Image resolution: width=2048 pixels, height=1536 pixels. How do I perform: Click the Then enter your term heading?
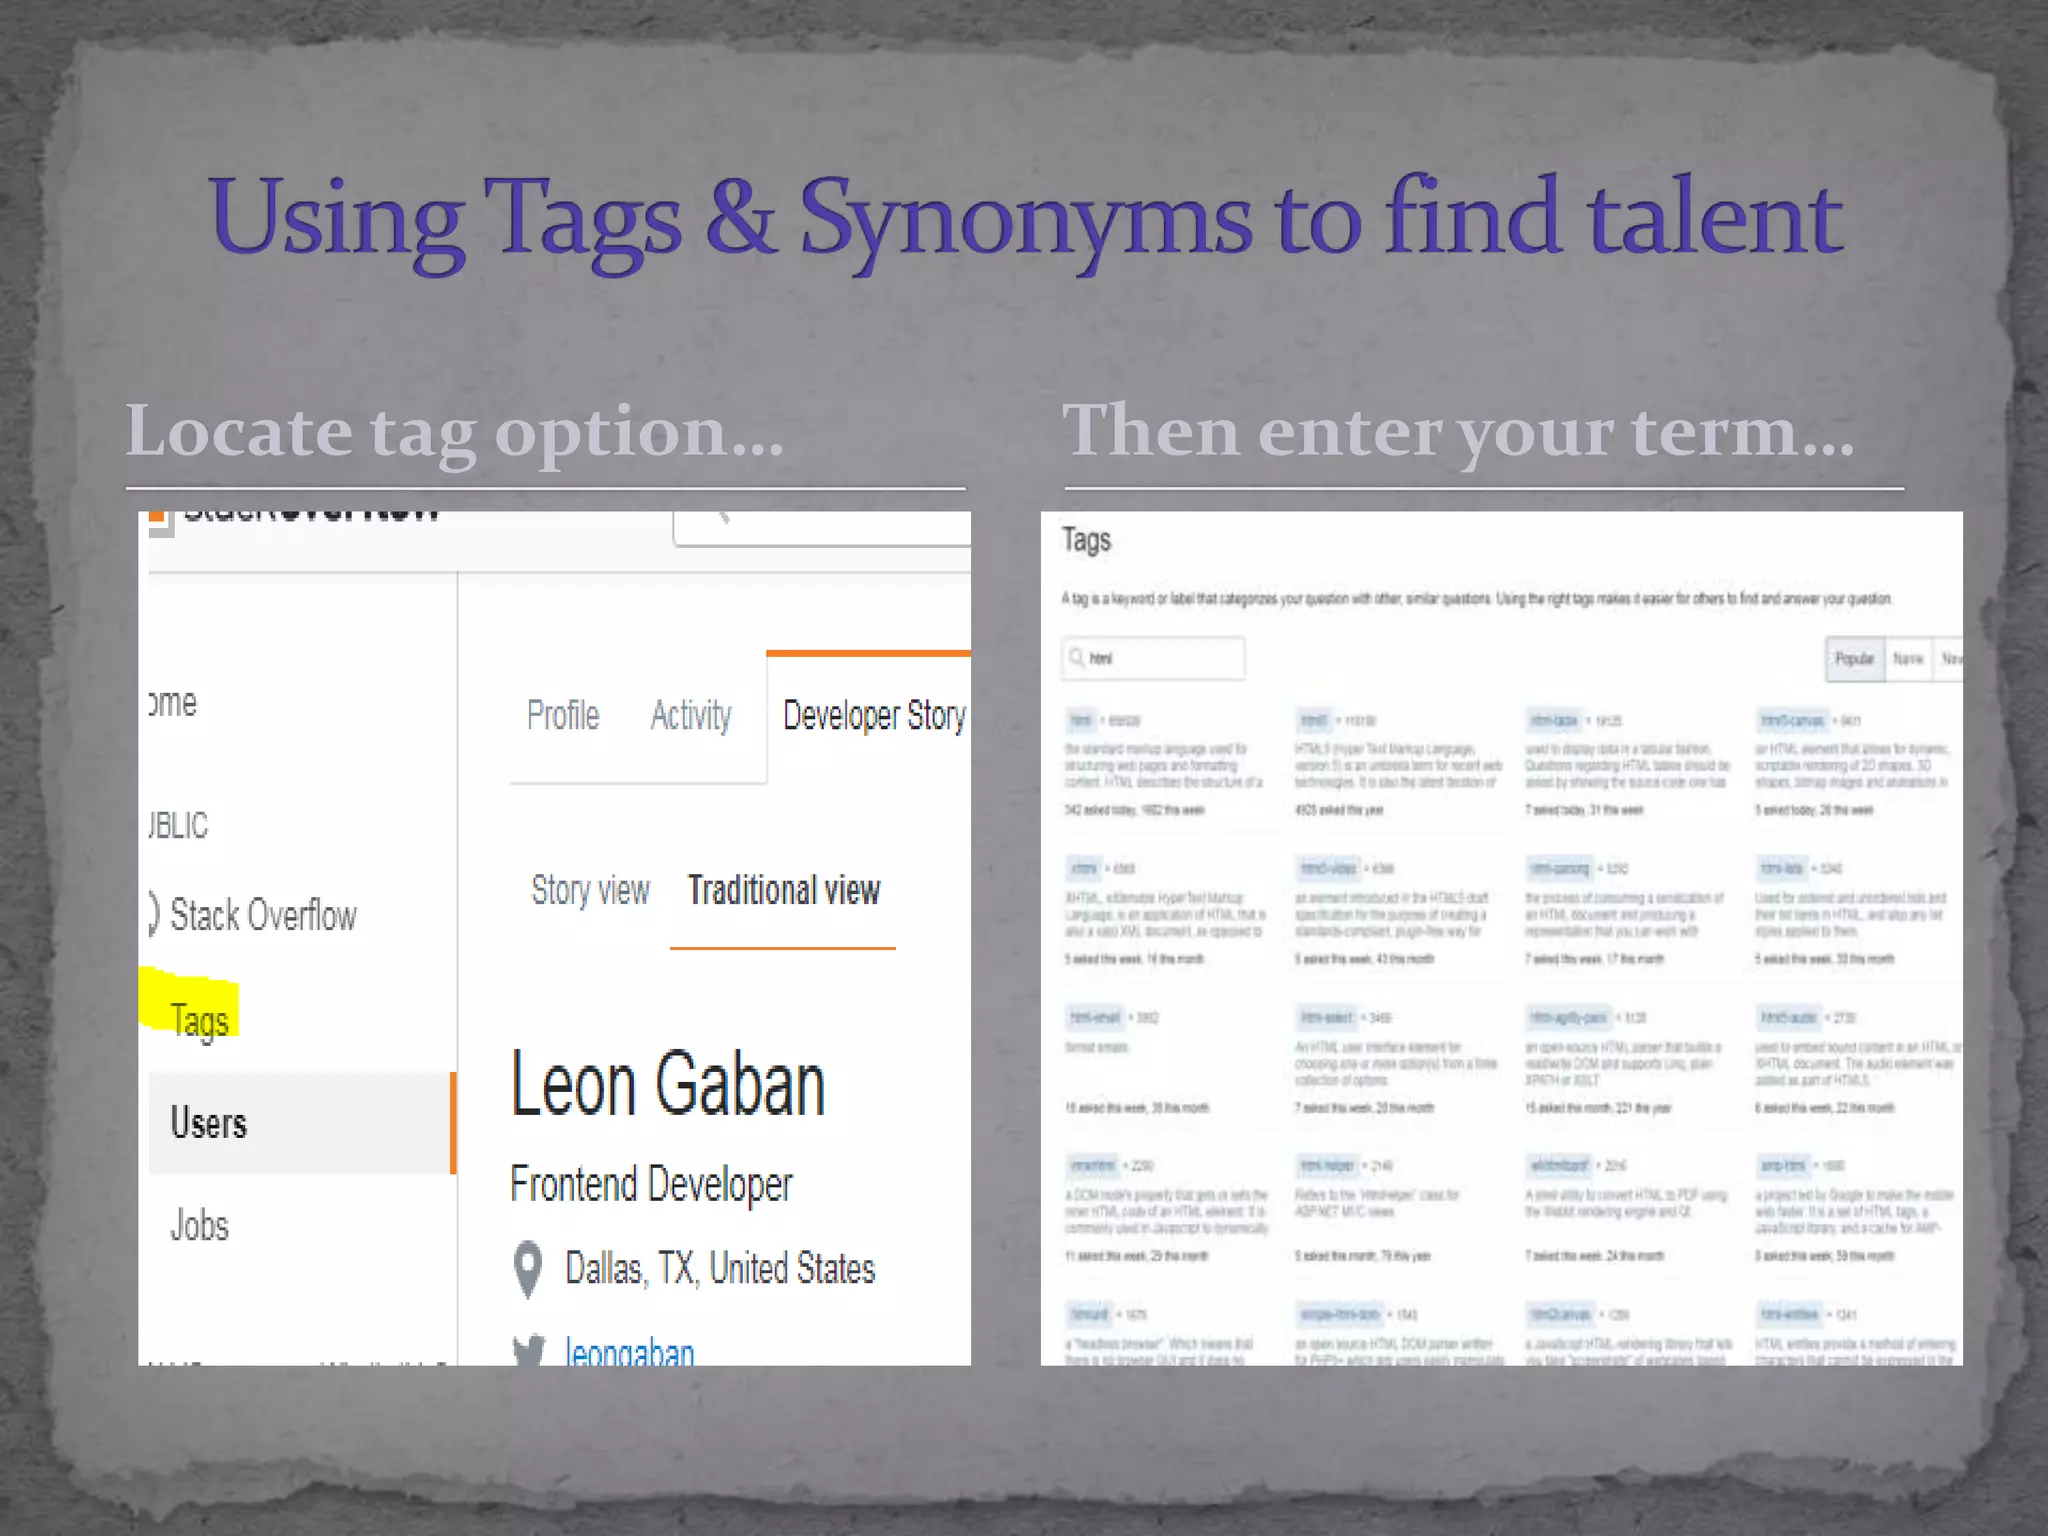1458,432
